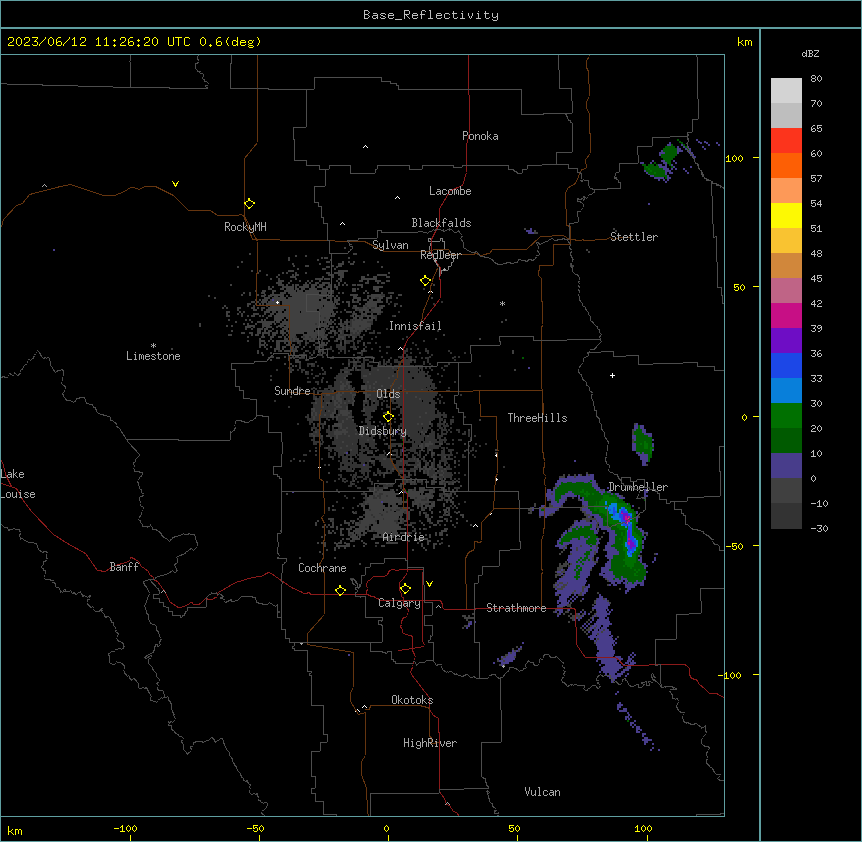
Task: Click the km unit label at bottom left
Action: [x=15, y=830]
